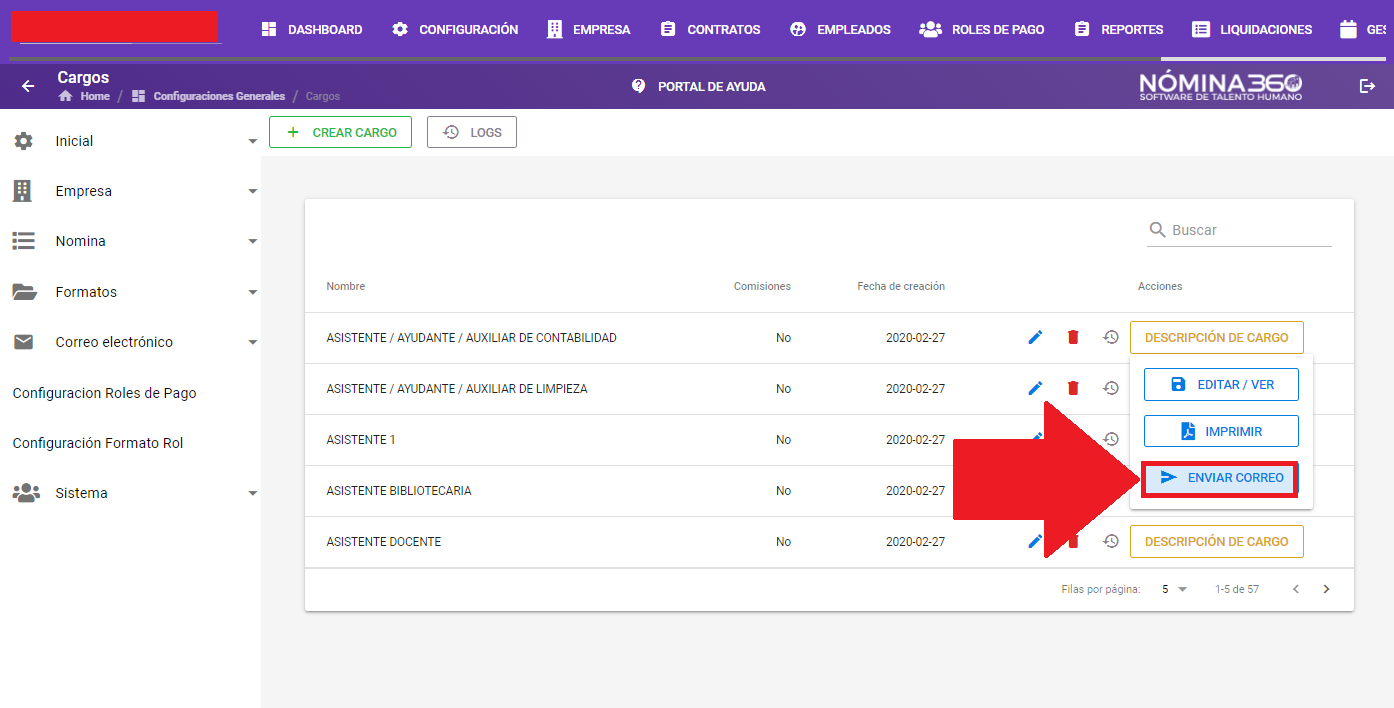Viewport: 1394px width, 708px height.
Task: Open DESCRIPCIÓN DE CARGO for AUXILIAR DE CONTABILIDAD
Action: point(1216,338)
